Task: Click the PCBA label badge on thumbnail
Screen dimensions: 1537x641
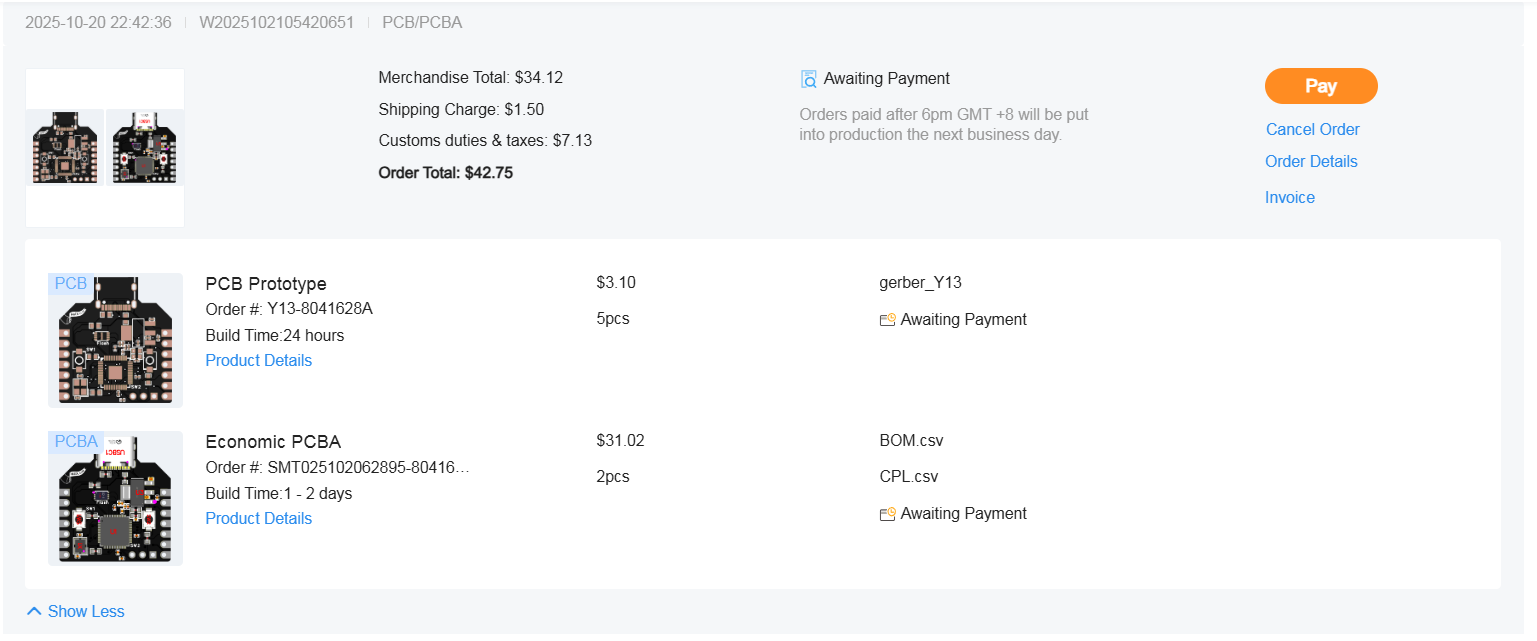Action: click(x=76, y=441)
